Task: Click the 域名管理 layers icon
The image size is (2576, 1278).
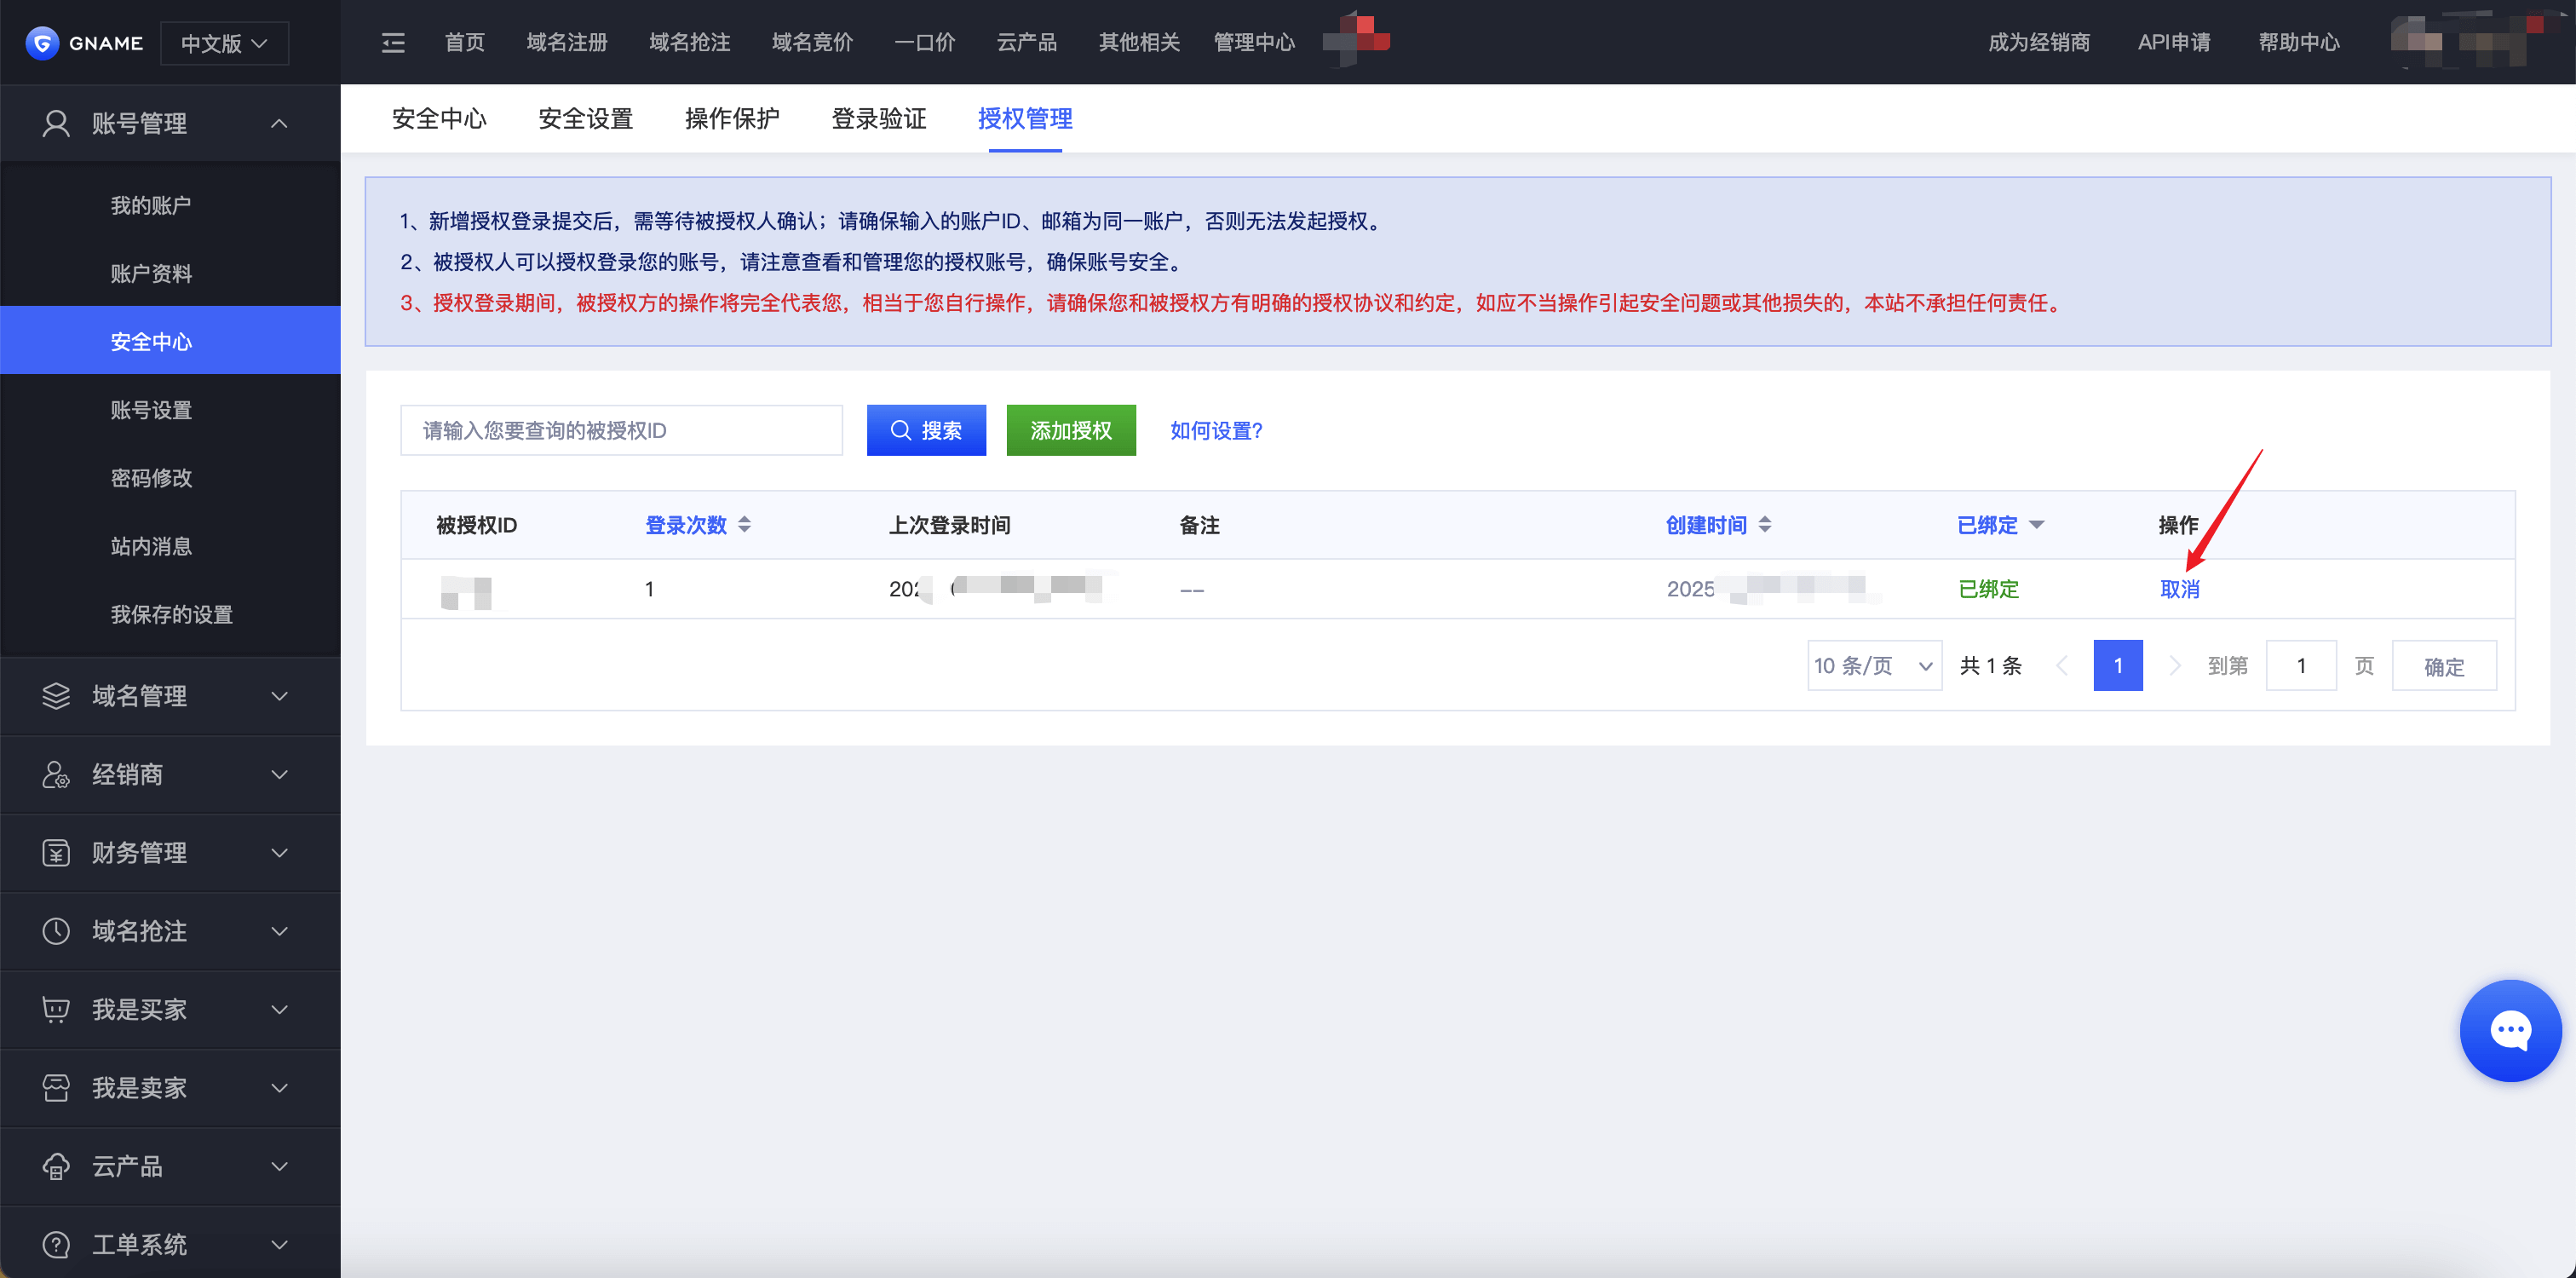Action: point(56,696)
